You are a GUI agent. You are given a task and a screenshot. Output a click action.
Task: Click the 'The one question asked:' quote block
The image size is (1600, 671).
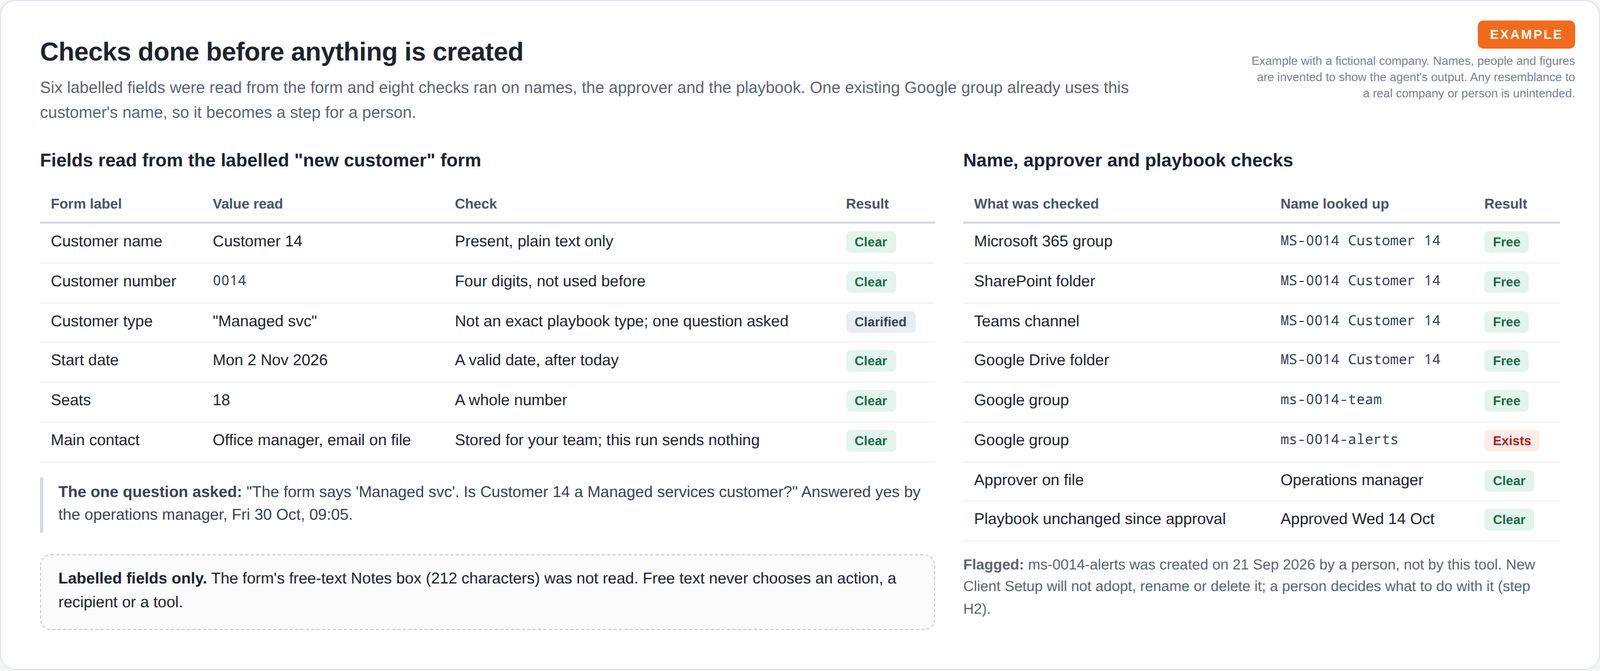(487, 503)
